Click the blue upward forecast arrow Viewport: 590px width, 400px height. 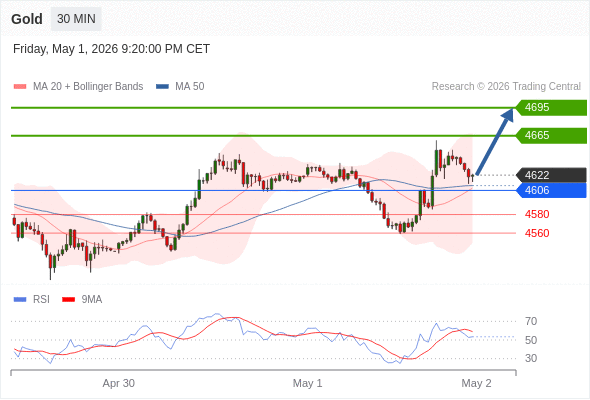click(x=494, y=141)
